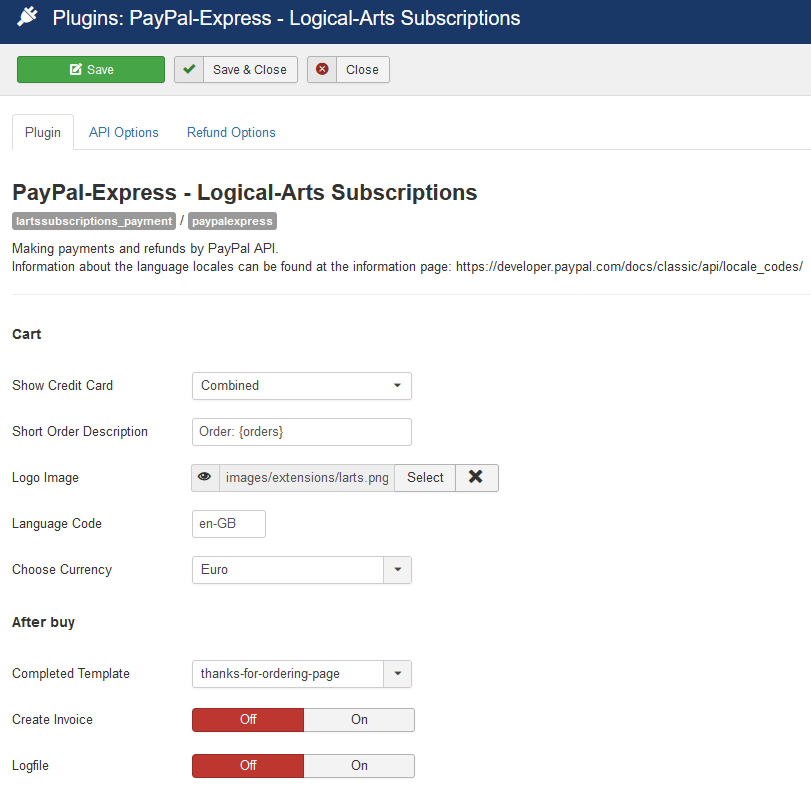Click the plugin plug icon in header
The height and width of the screenshot is (795, 811).
(28, 18)
